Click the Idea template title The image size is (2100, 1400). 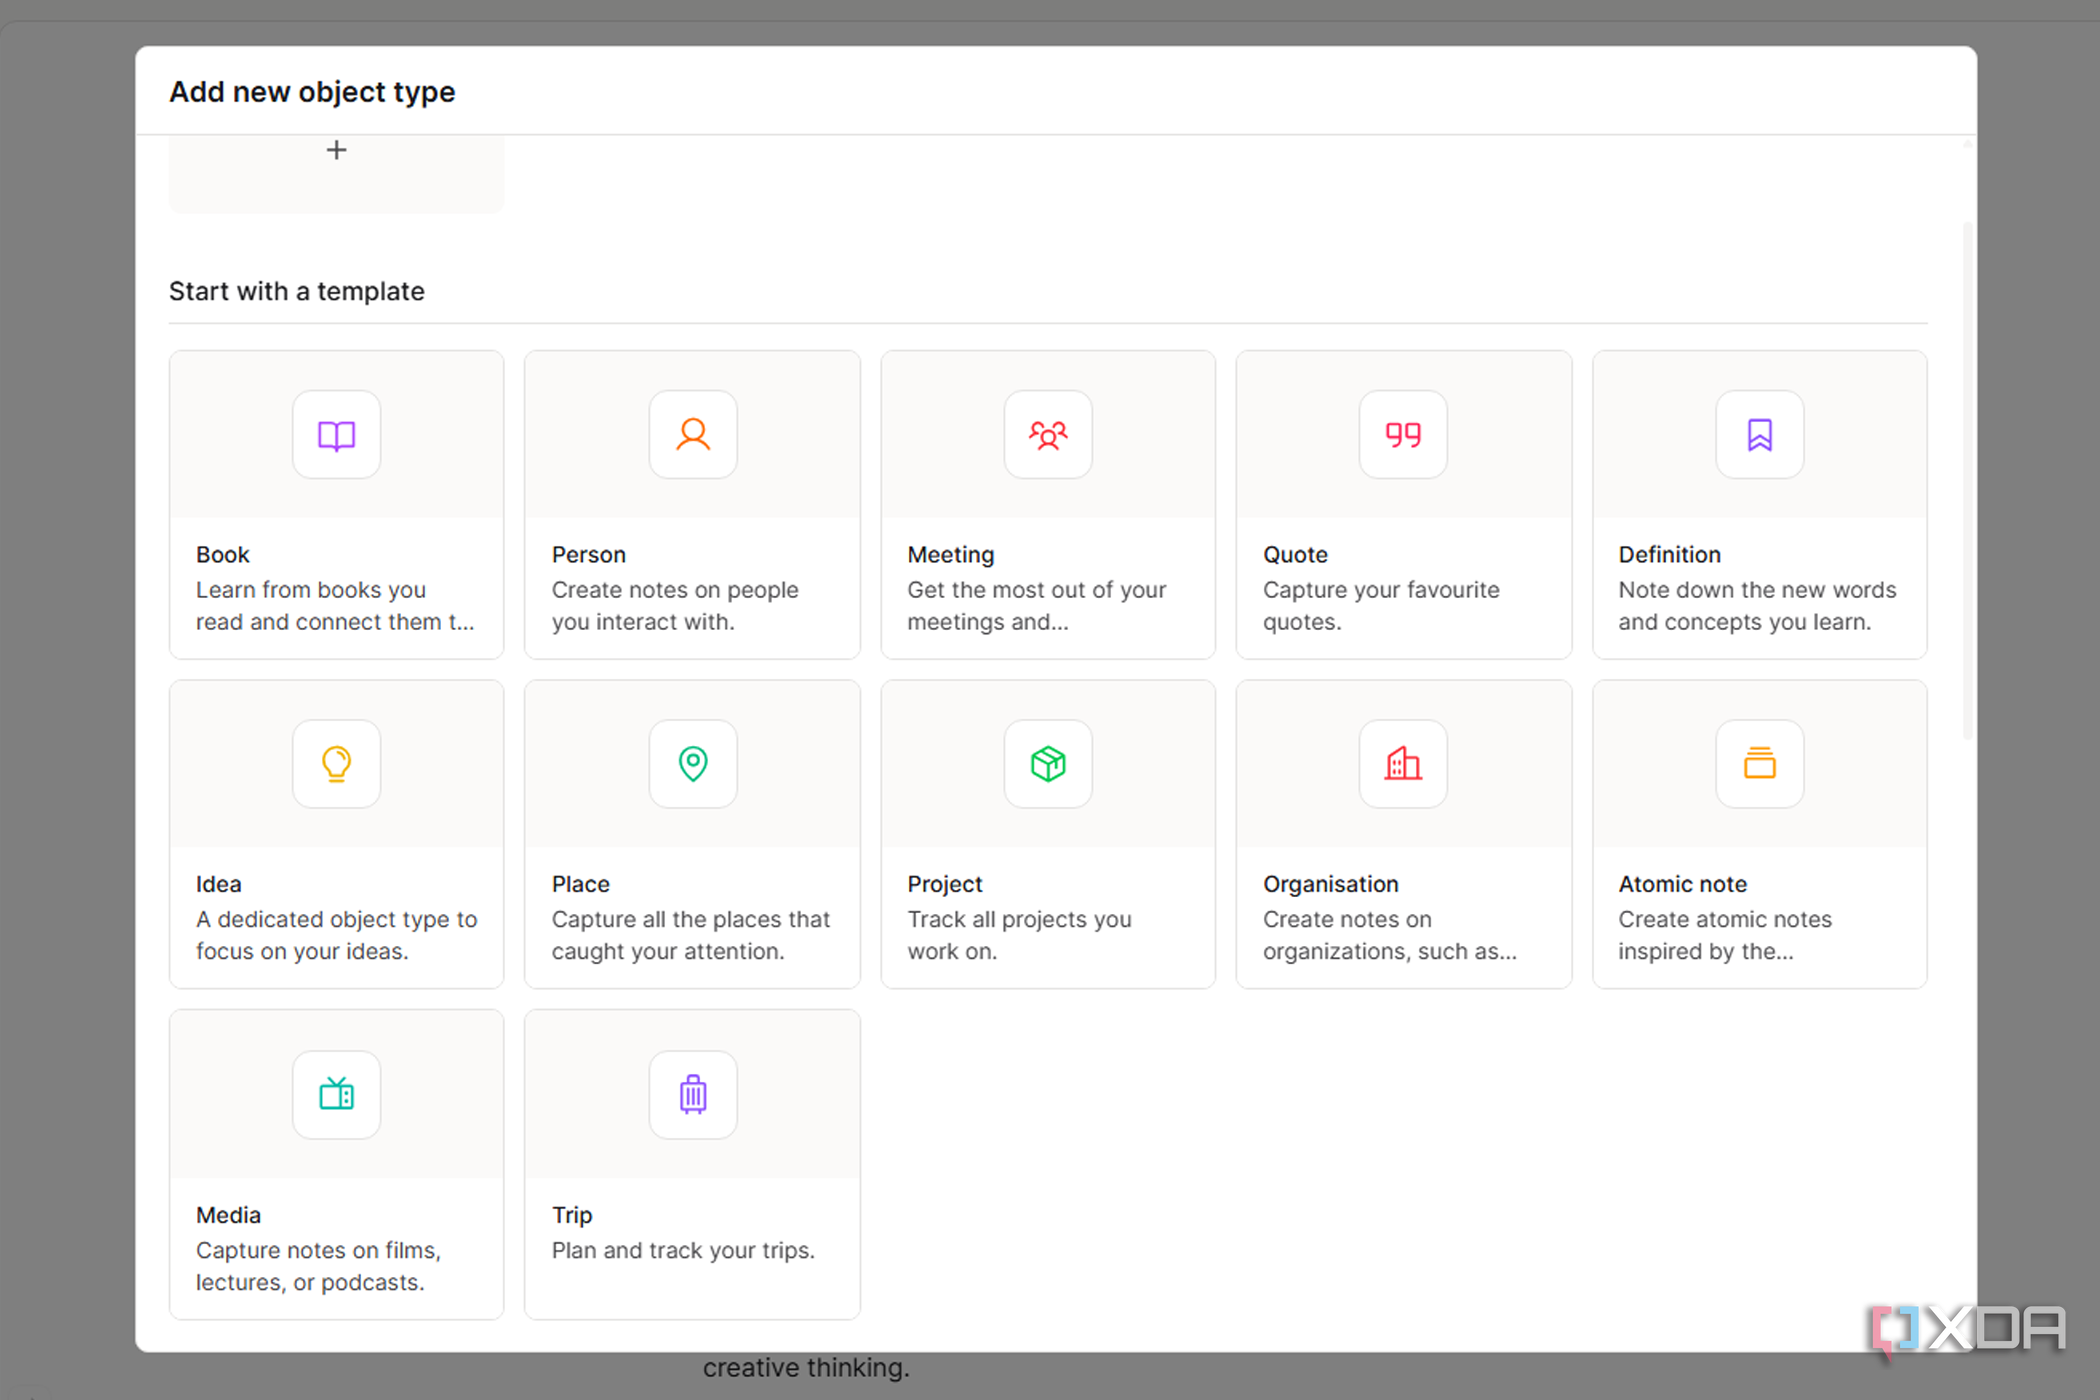[218, 884]
